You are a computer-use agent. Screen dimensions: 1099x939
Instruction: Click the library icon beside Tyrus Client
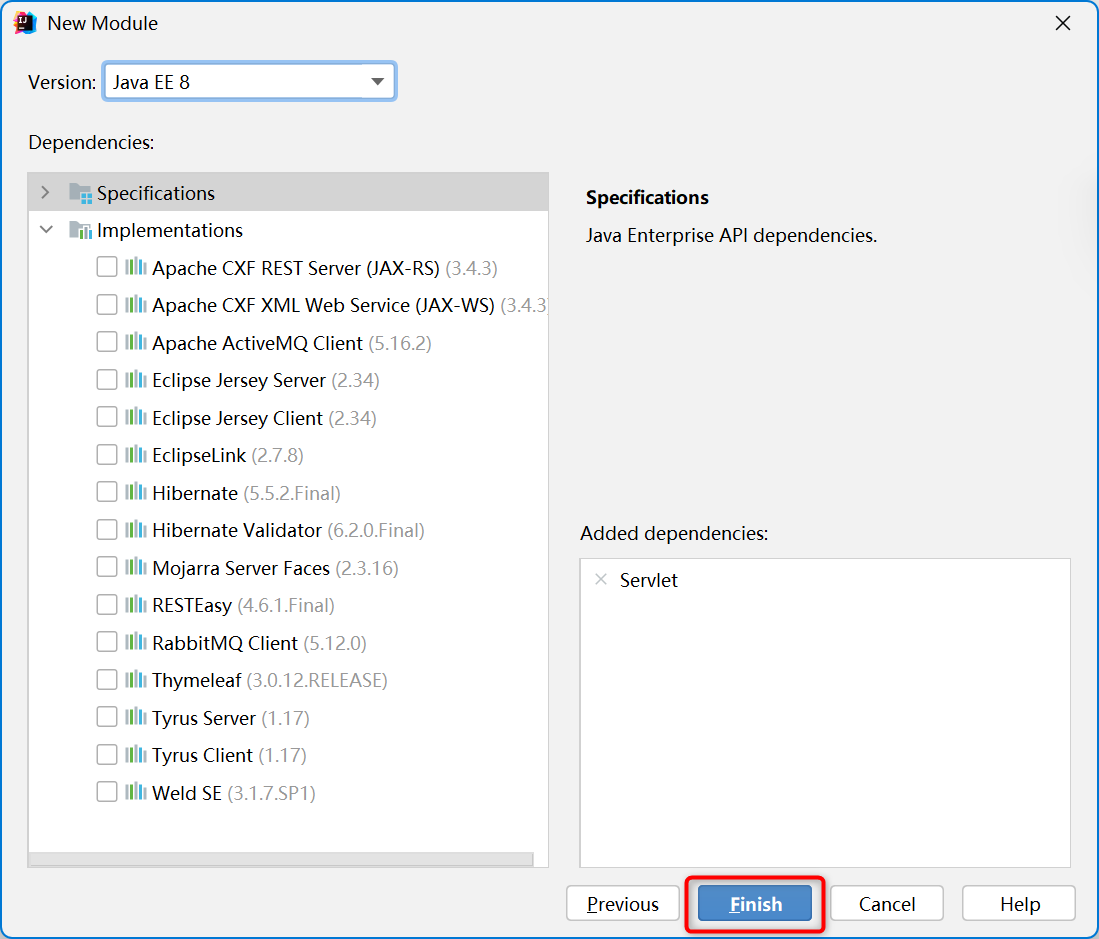[x=136, y=754]
